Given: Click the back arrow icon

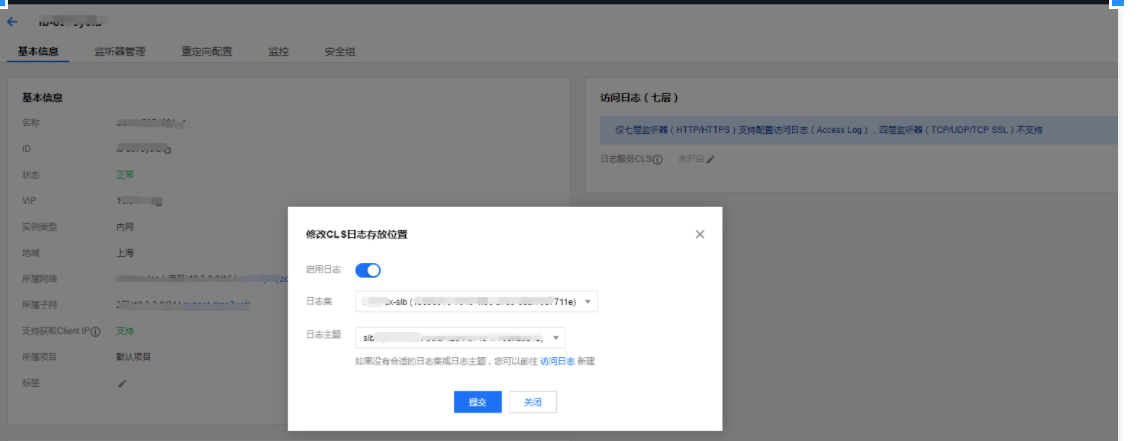Looking at the screenshot, I should click(12, 22).
